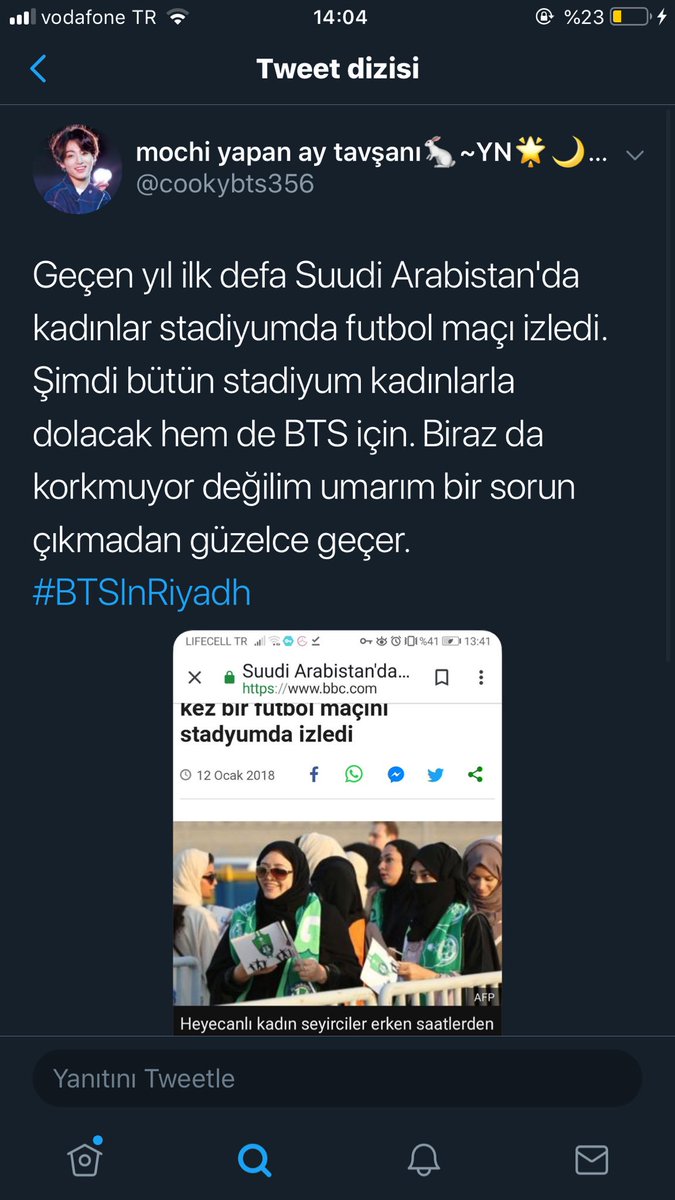Image resolution: width=675 pixels, height=1200 pixels.
Task: Open the Home tab icon
Action: tap(85, 1158)
